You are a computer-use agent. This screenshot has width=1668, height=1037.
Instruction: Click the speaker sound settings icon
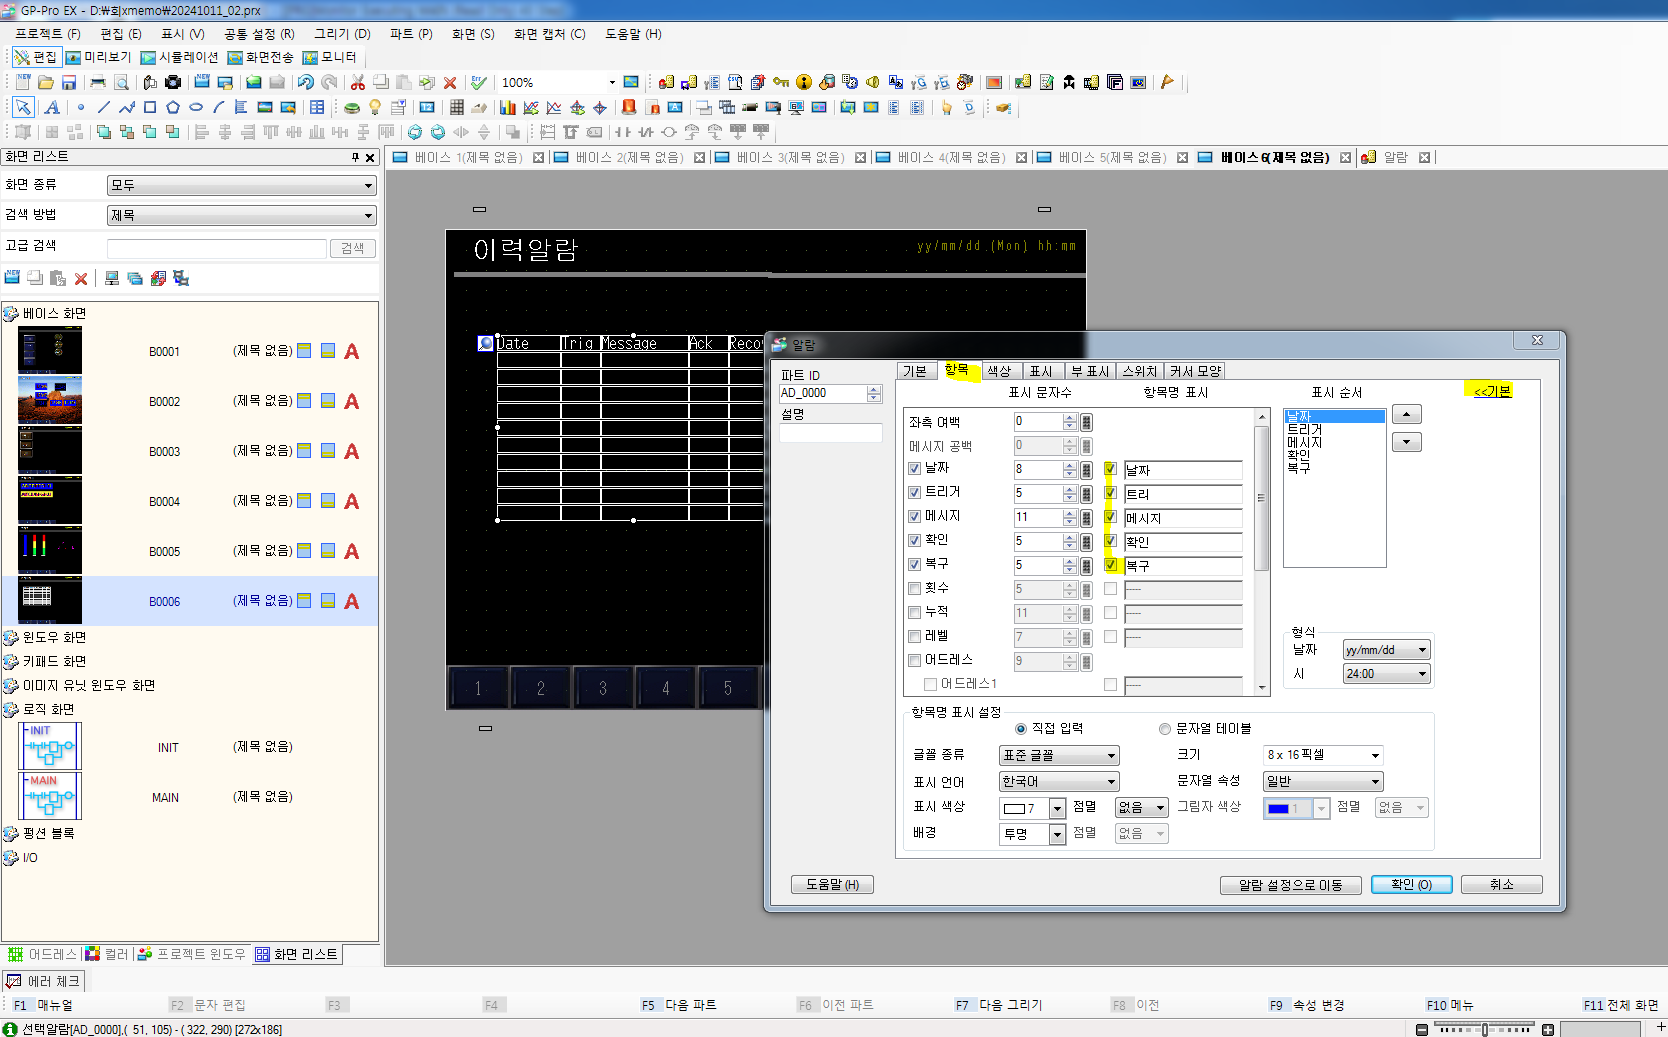click(x=873, y=82)
